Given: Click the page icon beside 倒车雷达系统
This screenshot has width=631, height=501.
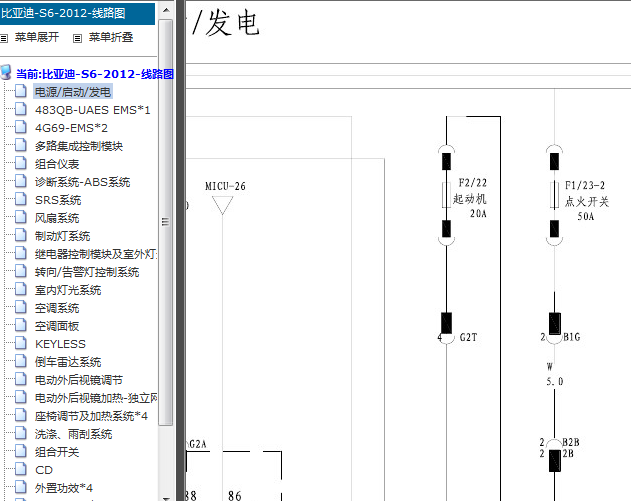Looking at the screenshot, I should (x=21, y=361).
